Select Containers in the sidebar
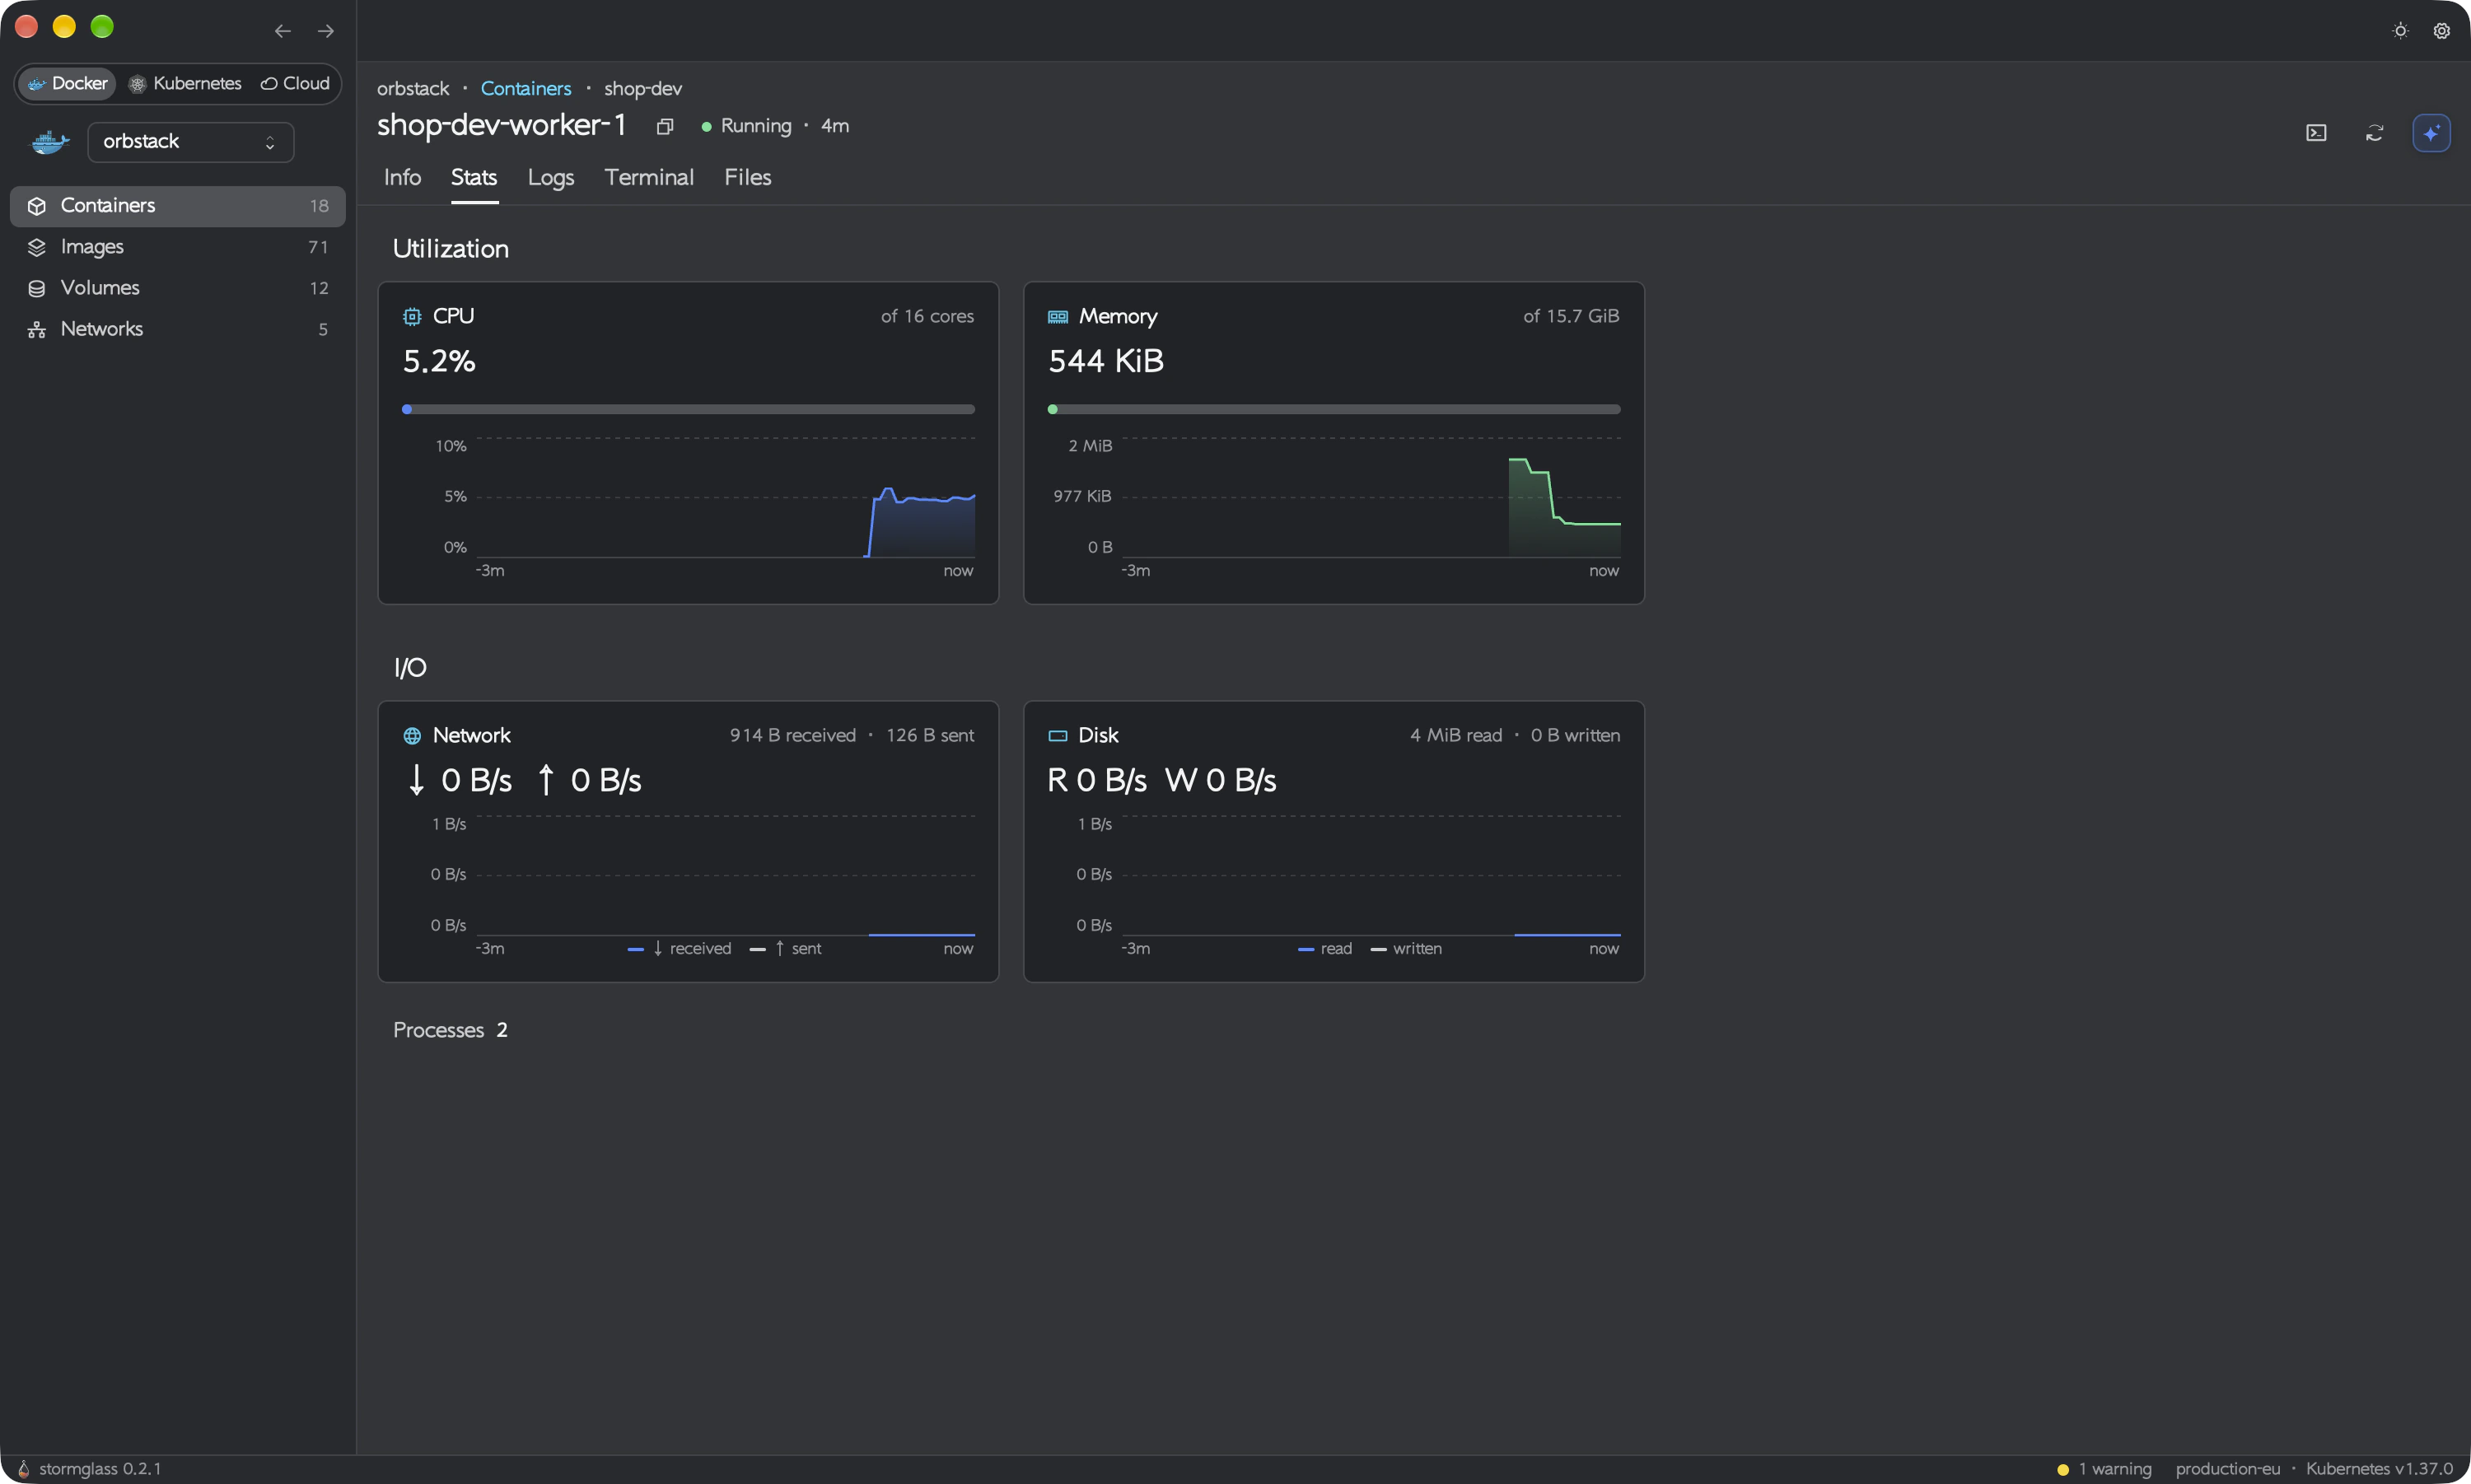Image resolution: width=2471 pixels, height=1484 pixels. (178, 206)
